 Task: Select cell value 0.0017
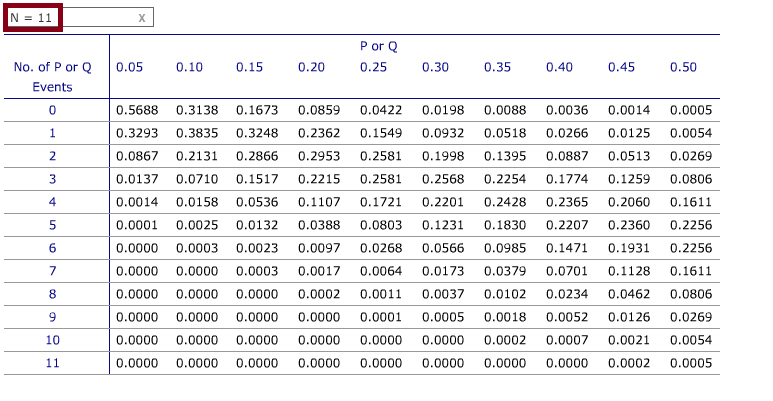(x=319, y=271)
